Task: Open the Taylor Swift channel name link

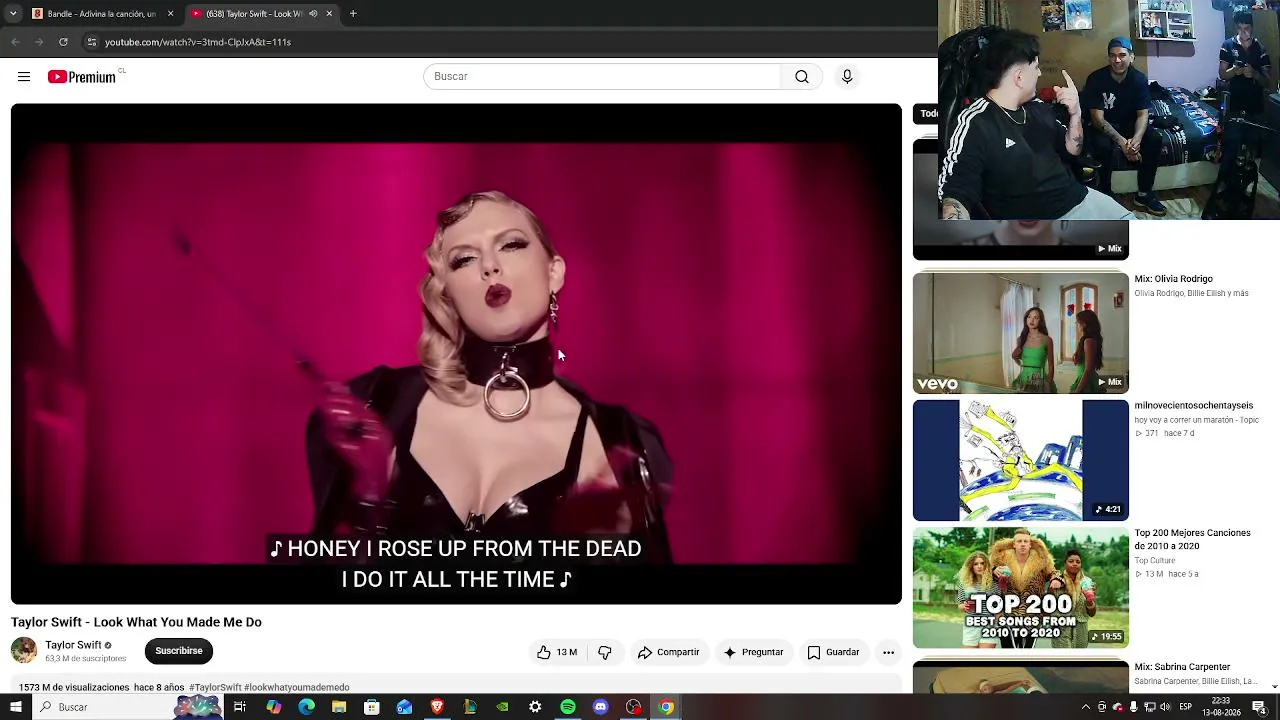Action: tap(73, 645)
